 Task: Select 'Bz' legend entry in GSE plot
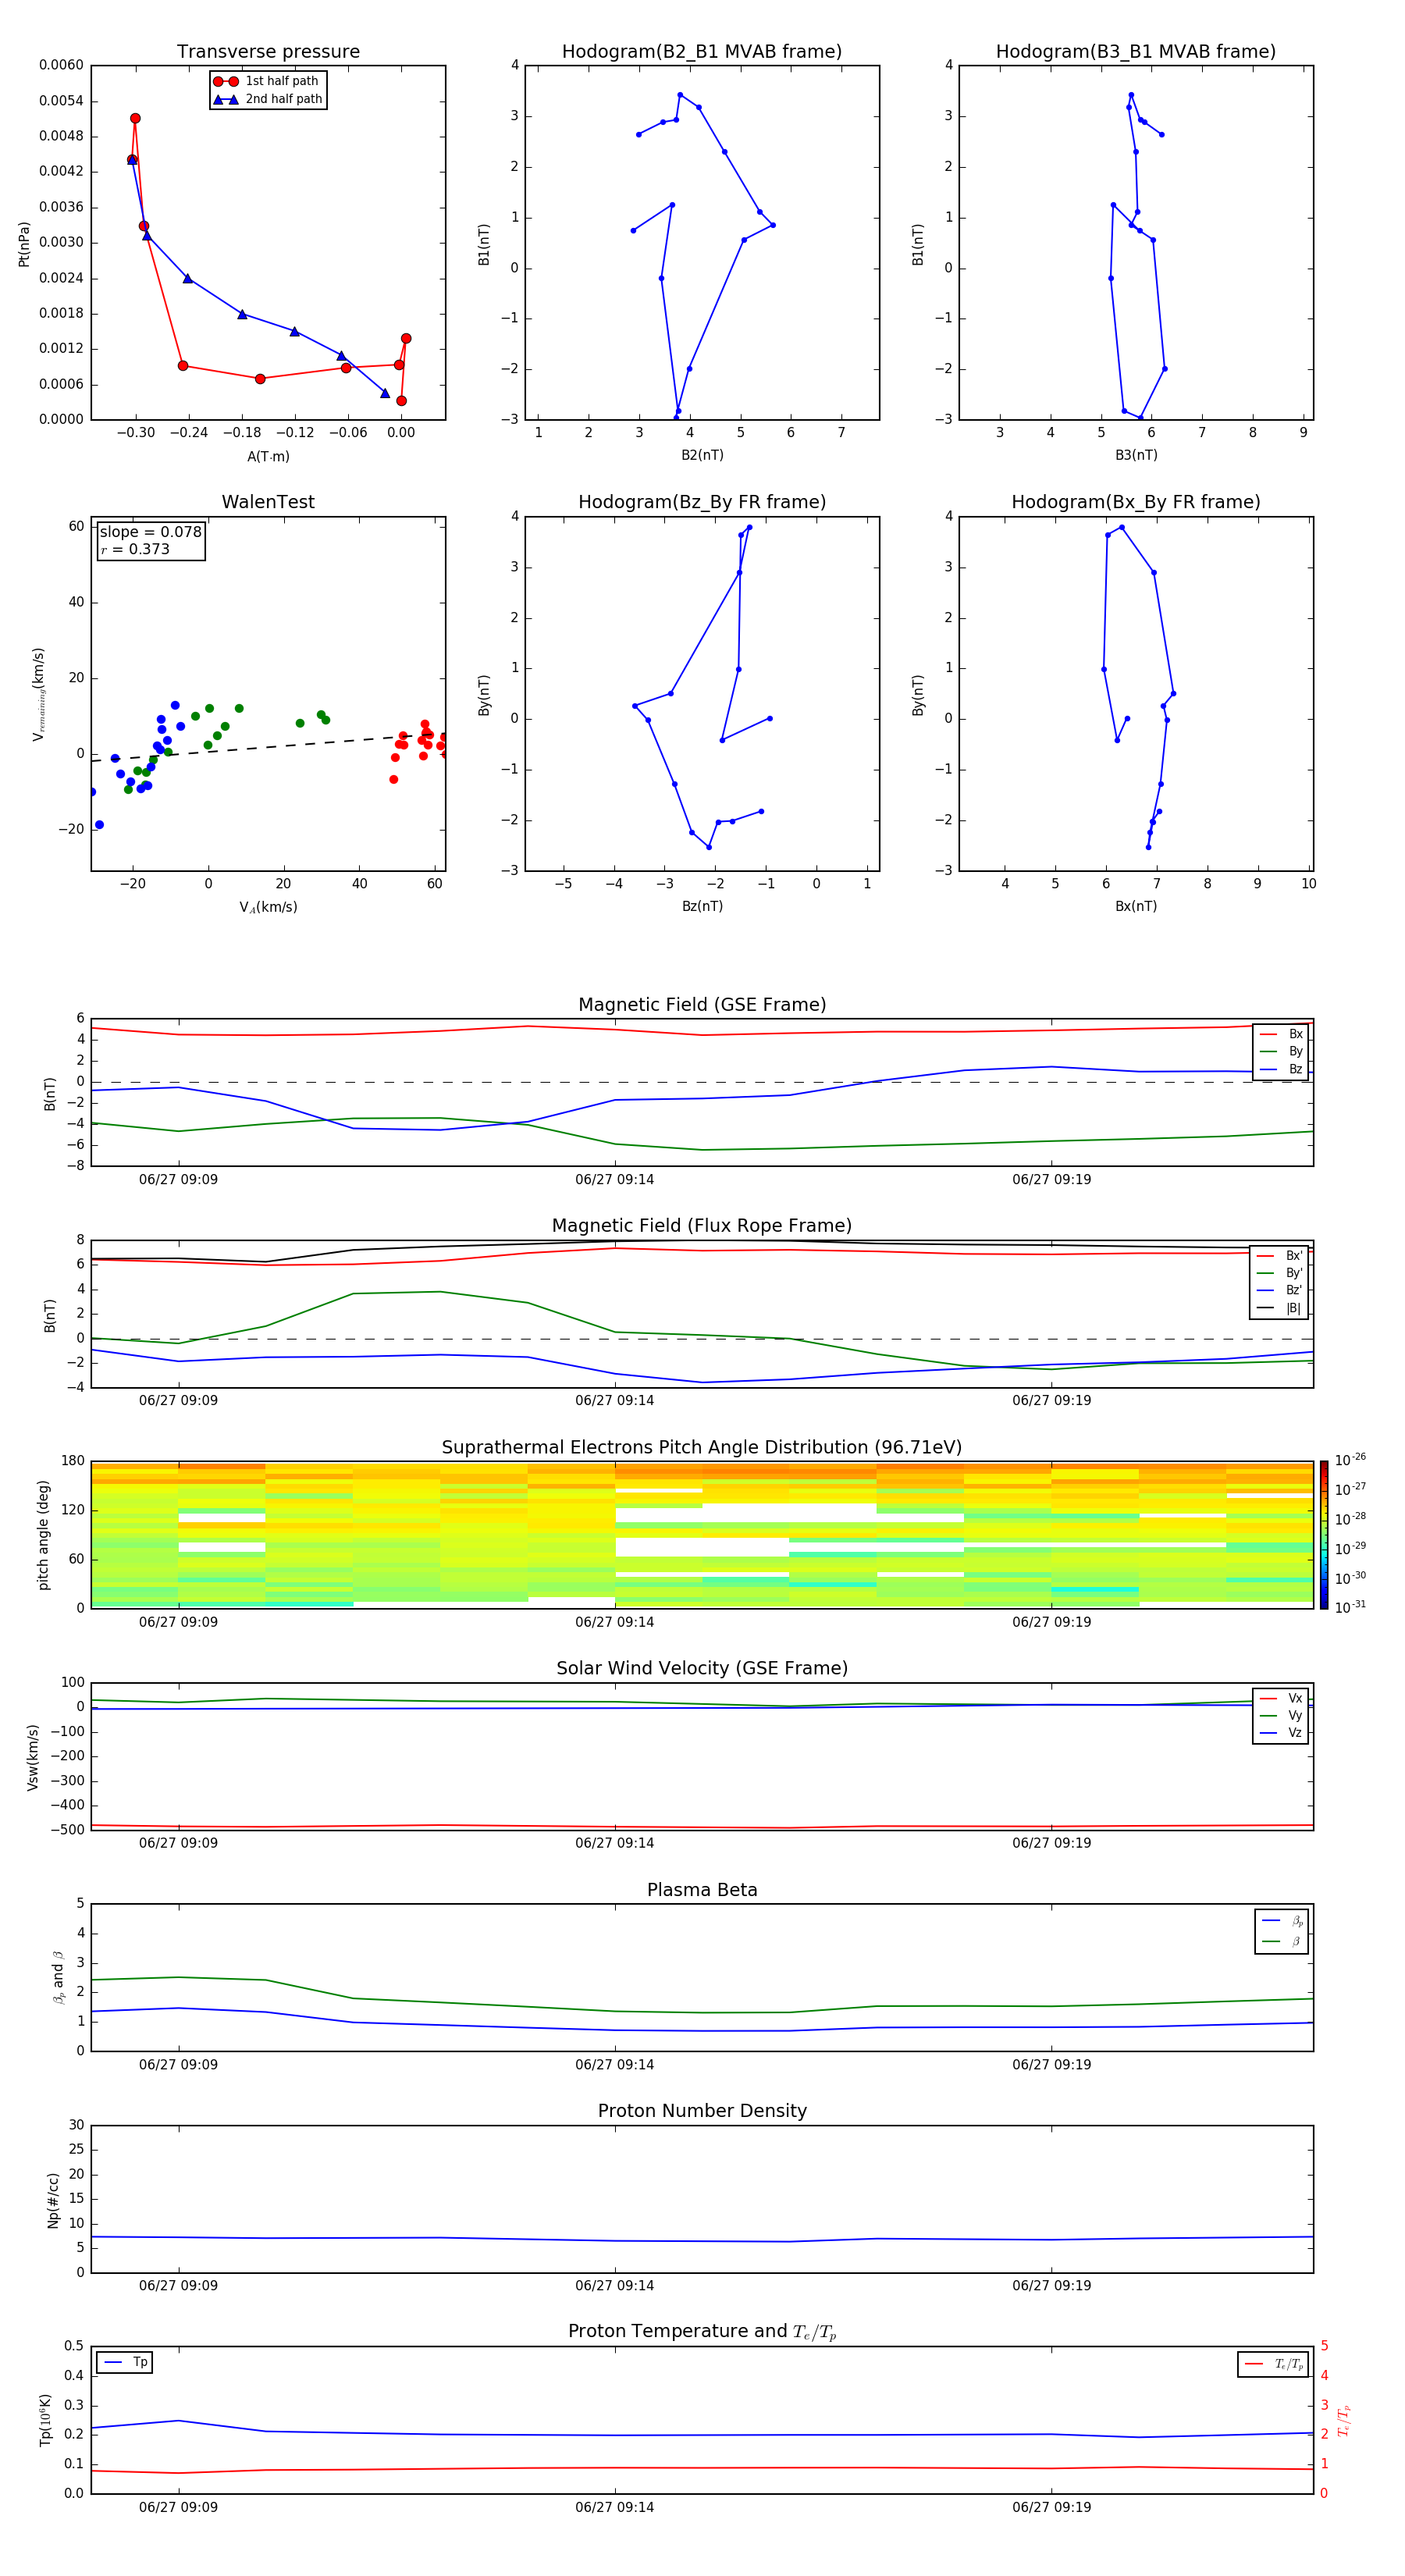(1281, 1069)
